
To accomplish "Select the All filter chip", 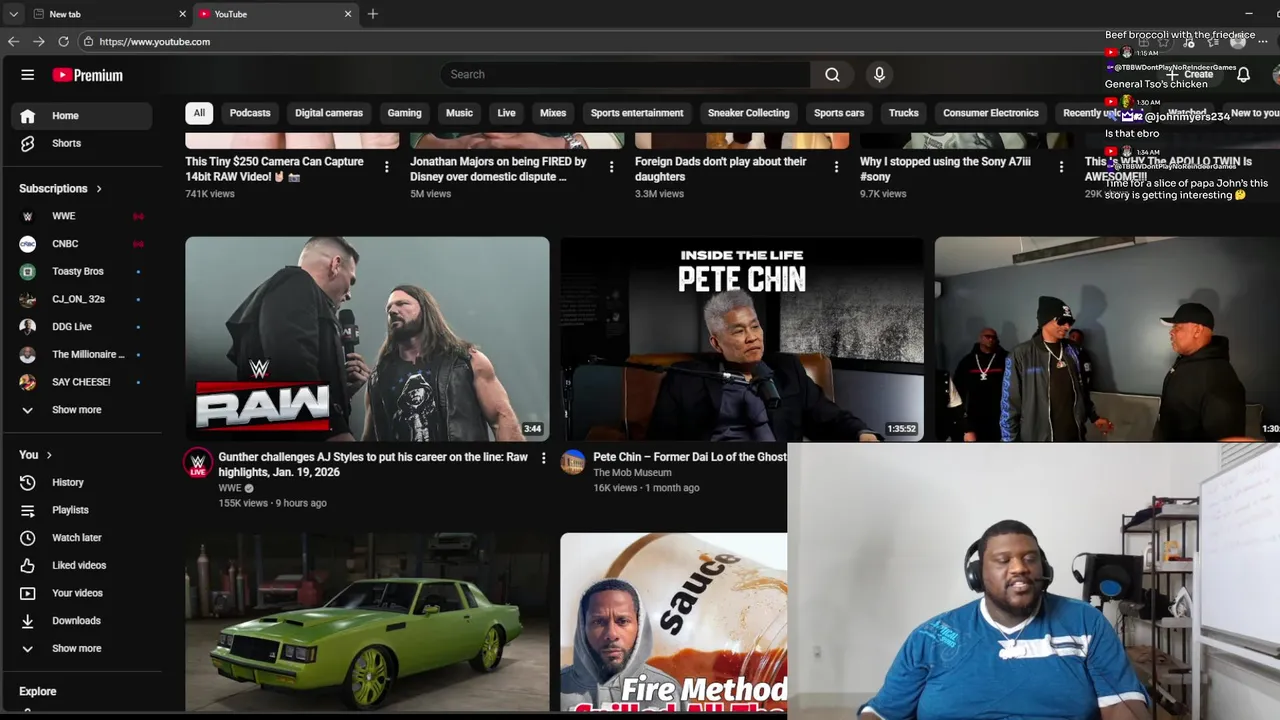I will coord(199,113).
